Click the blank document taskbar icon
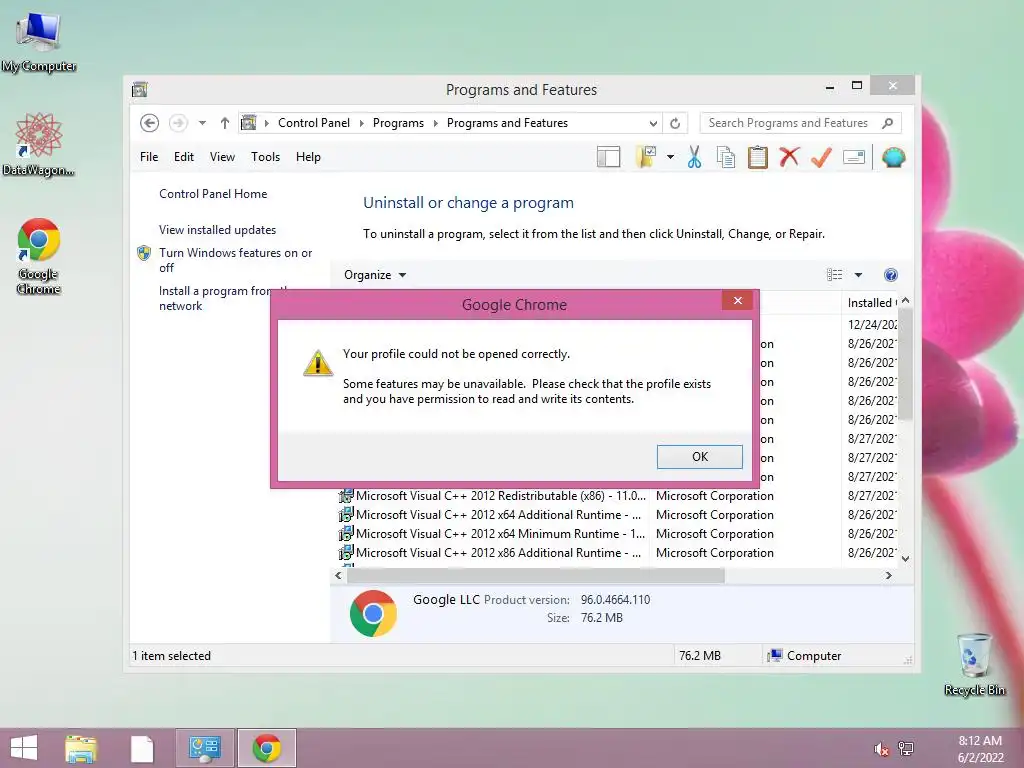1024x768 pixels. tap(142, 749)
